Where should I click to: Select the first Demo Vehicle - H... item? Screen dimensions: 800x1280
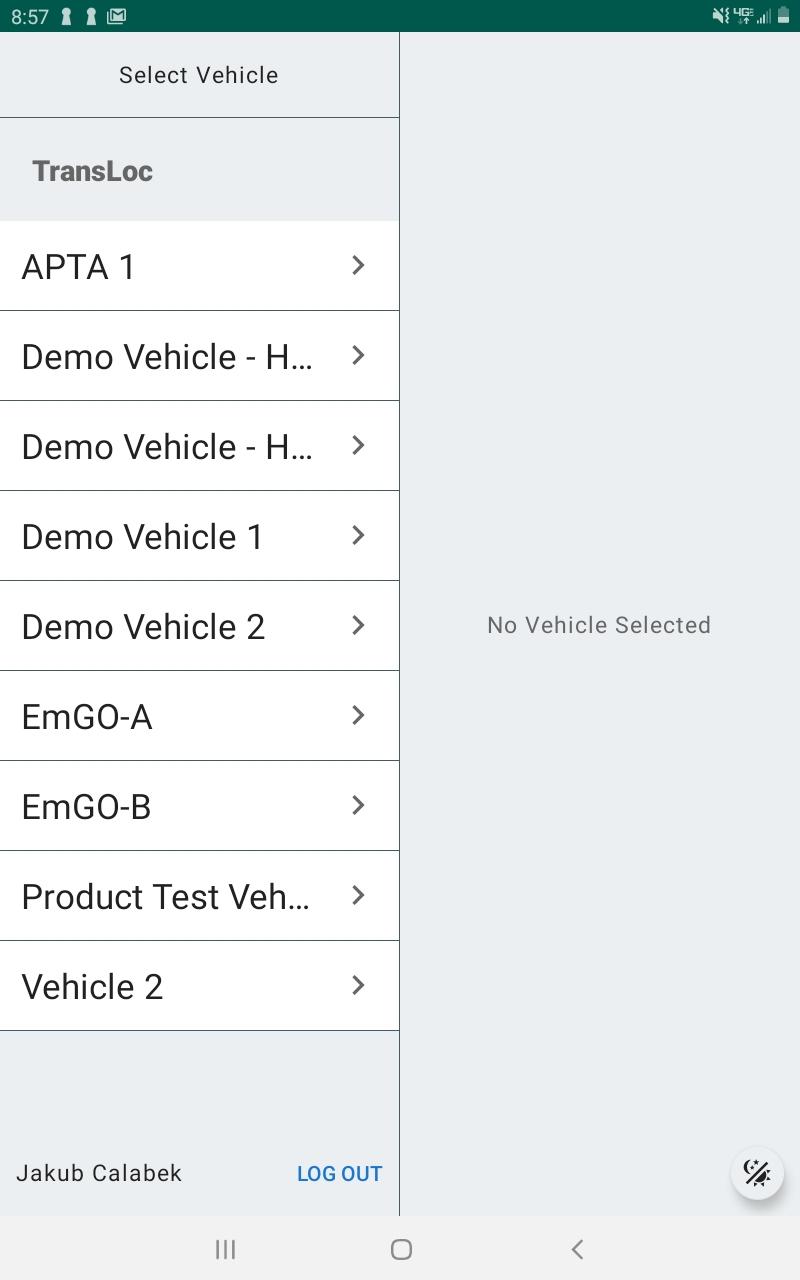point(199,356)
